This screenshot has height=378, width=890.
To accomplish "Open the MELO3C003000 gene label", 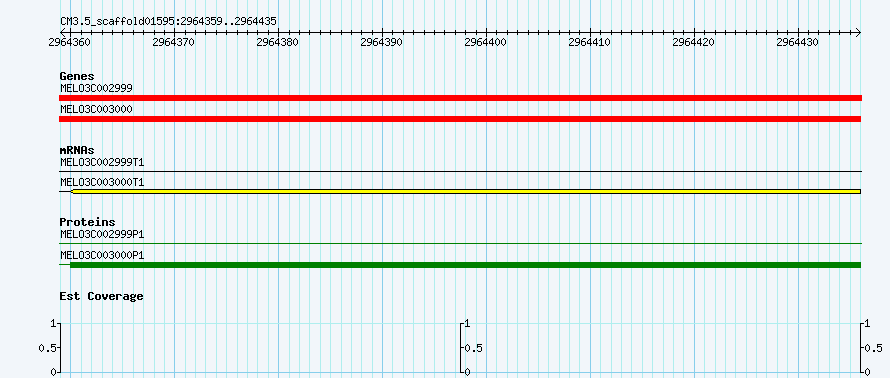I will click(x=96, y=108).
